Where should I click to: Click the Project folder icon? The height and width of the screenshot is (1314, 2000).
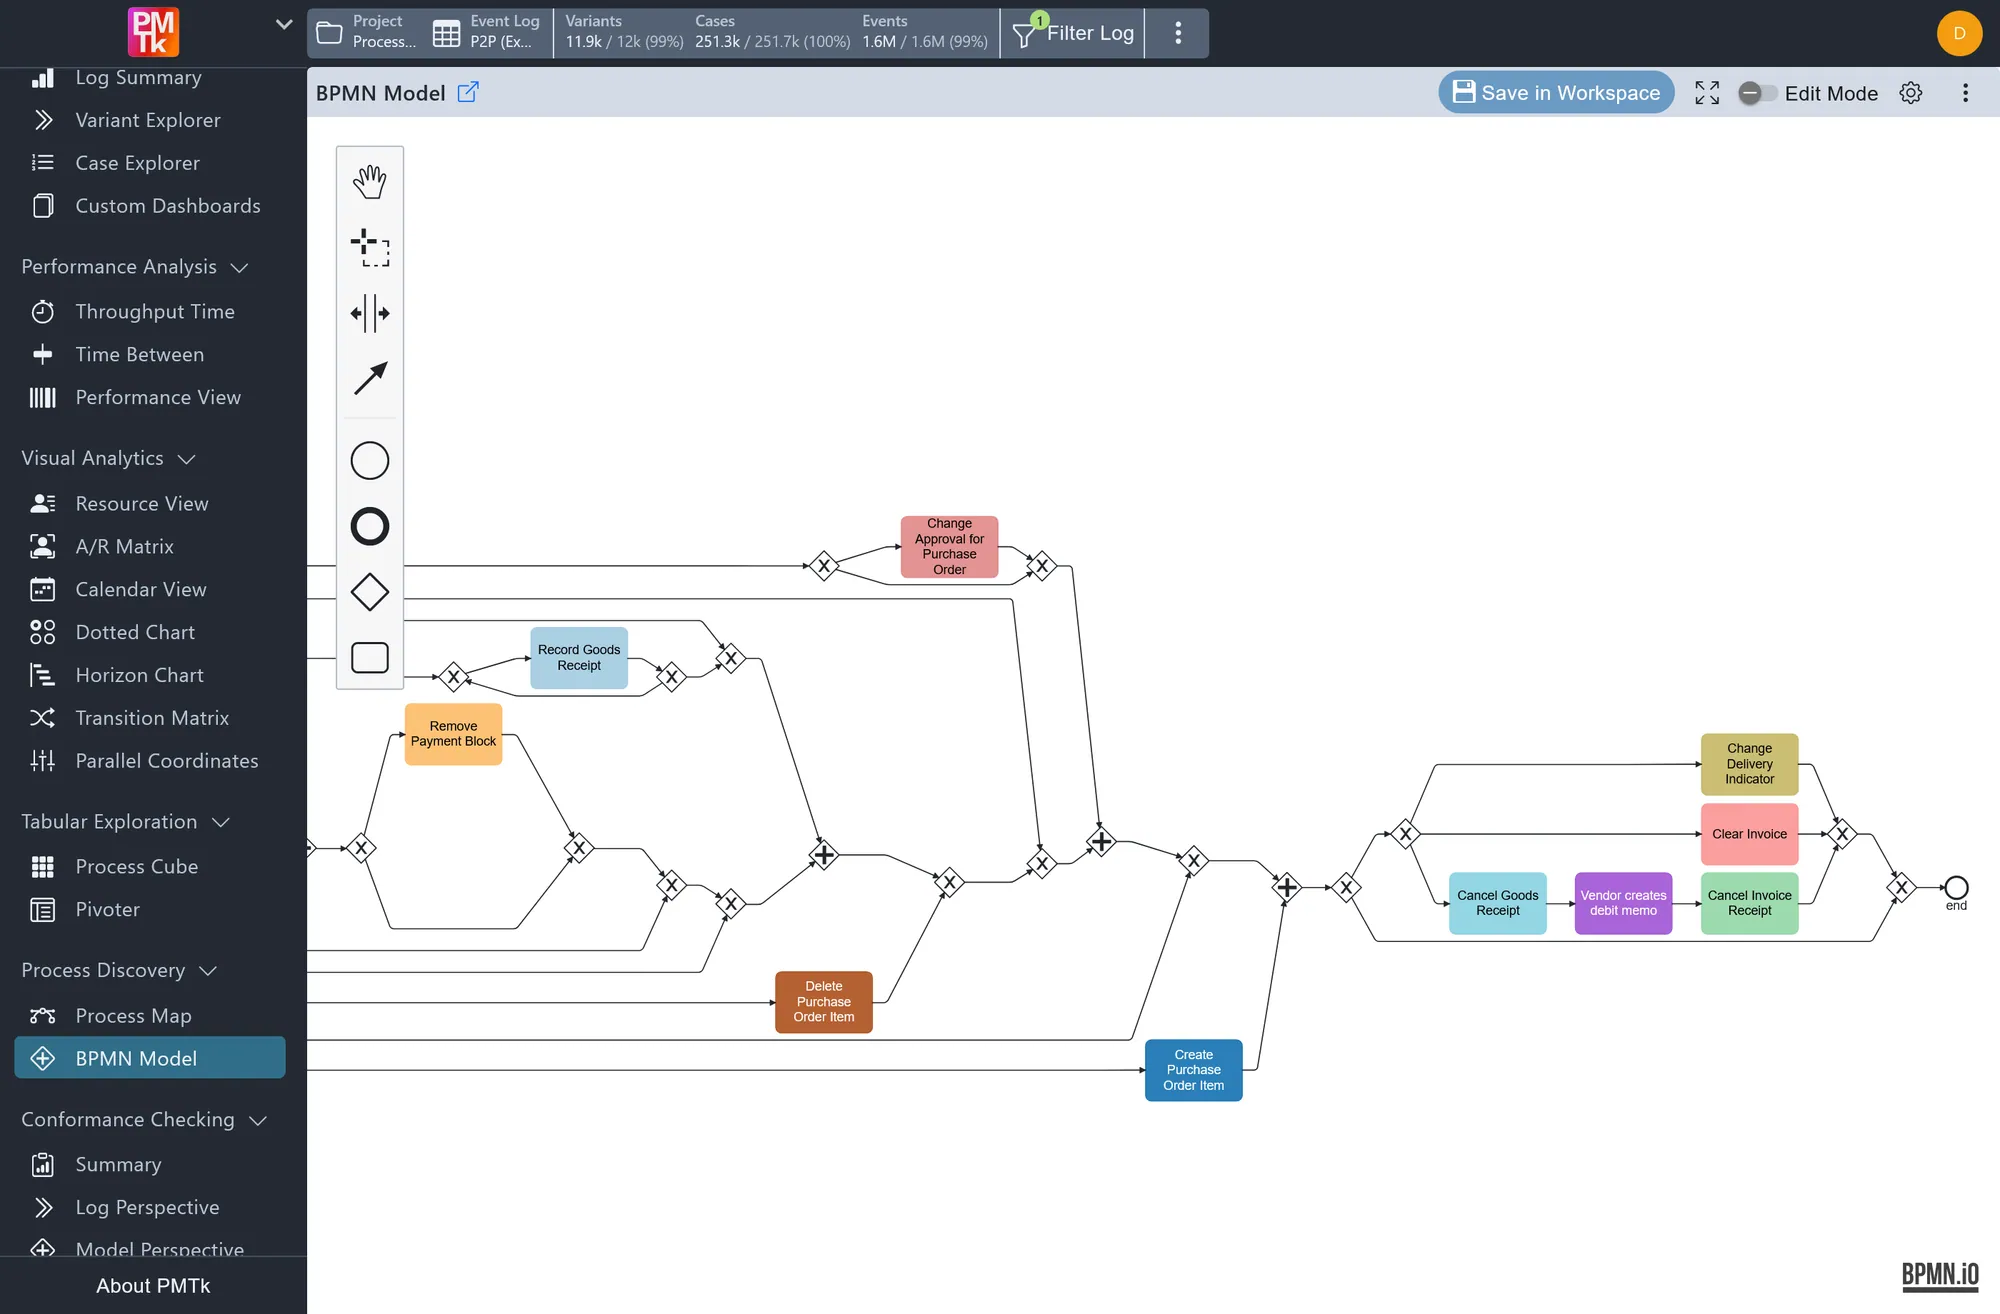(329, 33)
